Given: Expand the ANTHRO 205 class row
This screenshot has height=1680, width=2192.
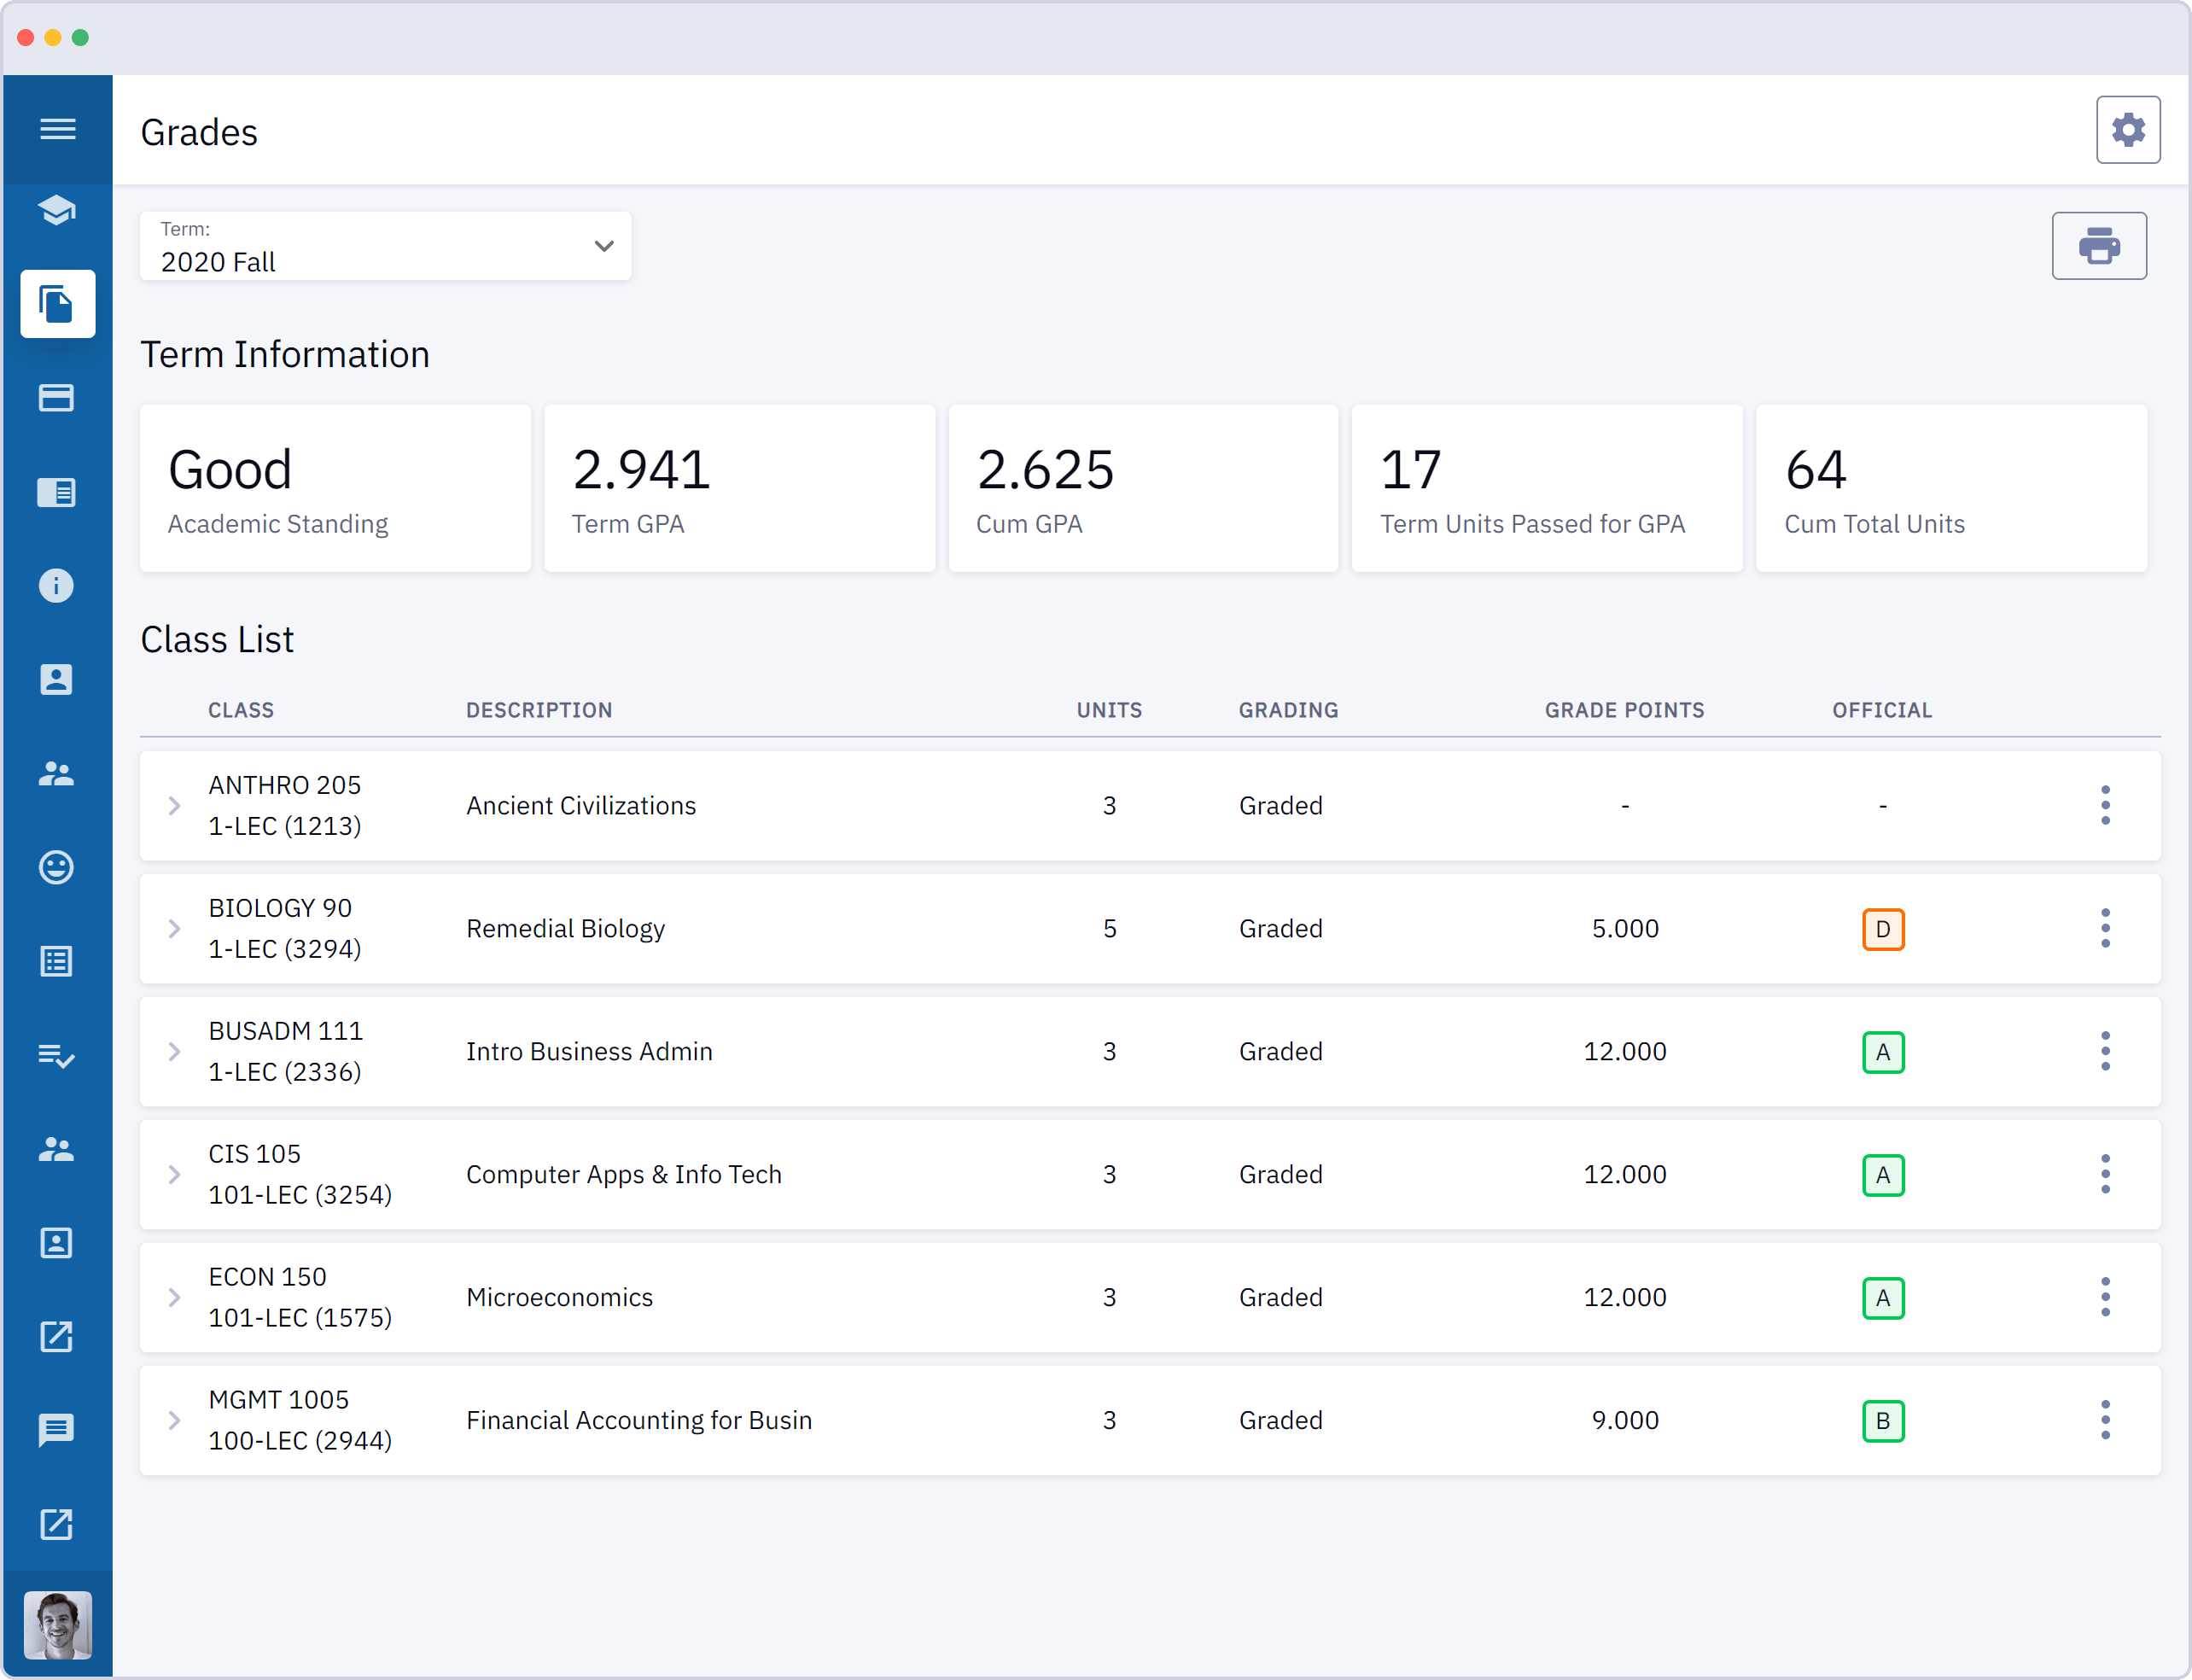Looking at the screenshot, I should (x=175, y=805).
